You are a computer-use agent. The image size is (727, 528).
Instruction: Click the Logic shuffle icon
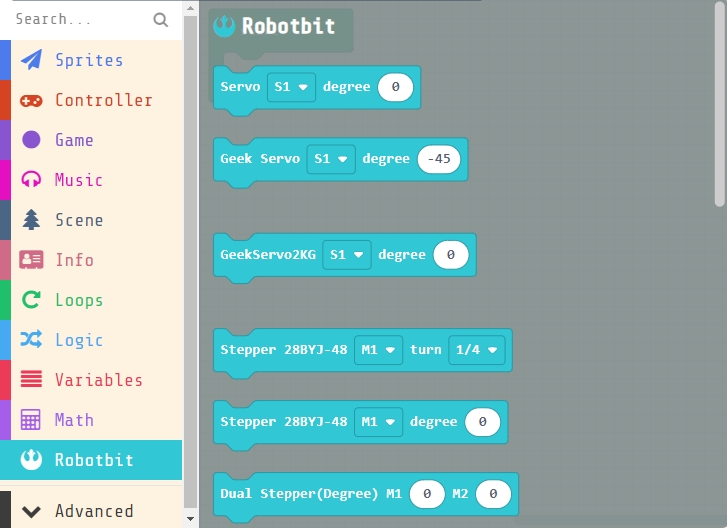point(32,340)
